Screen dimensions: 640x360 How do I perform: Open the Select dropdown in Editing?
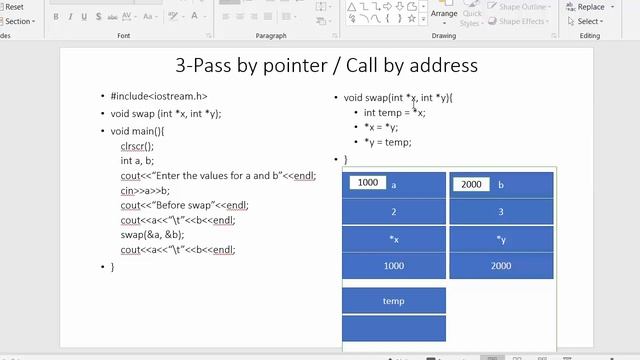pos(585,21)
